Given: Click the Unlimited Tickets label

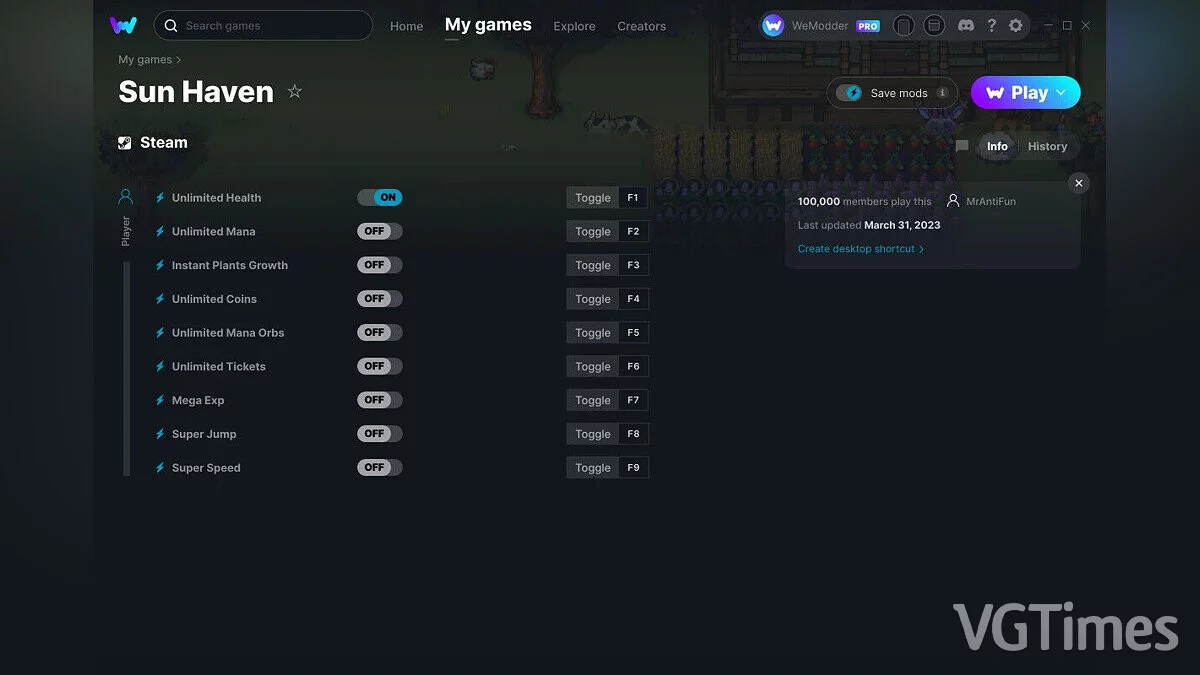Looking at the screenshot, I should tap(219, 366).
